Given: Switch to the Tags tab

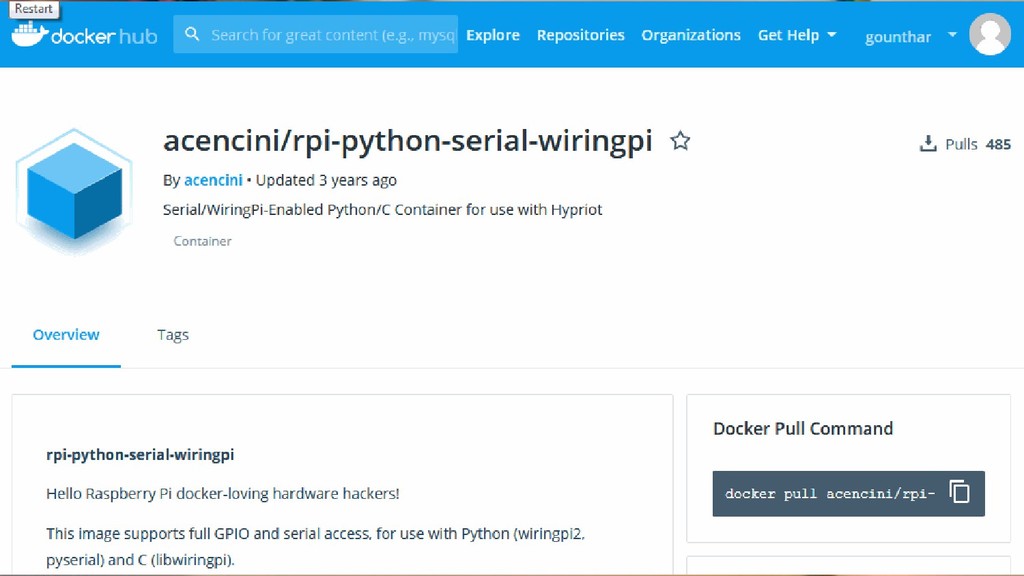Looking at the screenshot, I should click(x=173, y=335).
